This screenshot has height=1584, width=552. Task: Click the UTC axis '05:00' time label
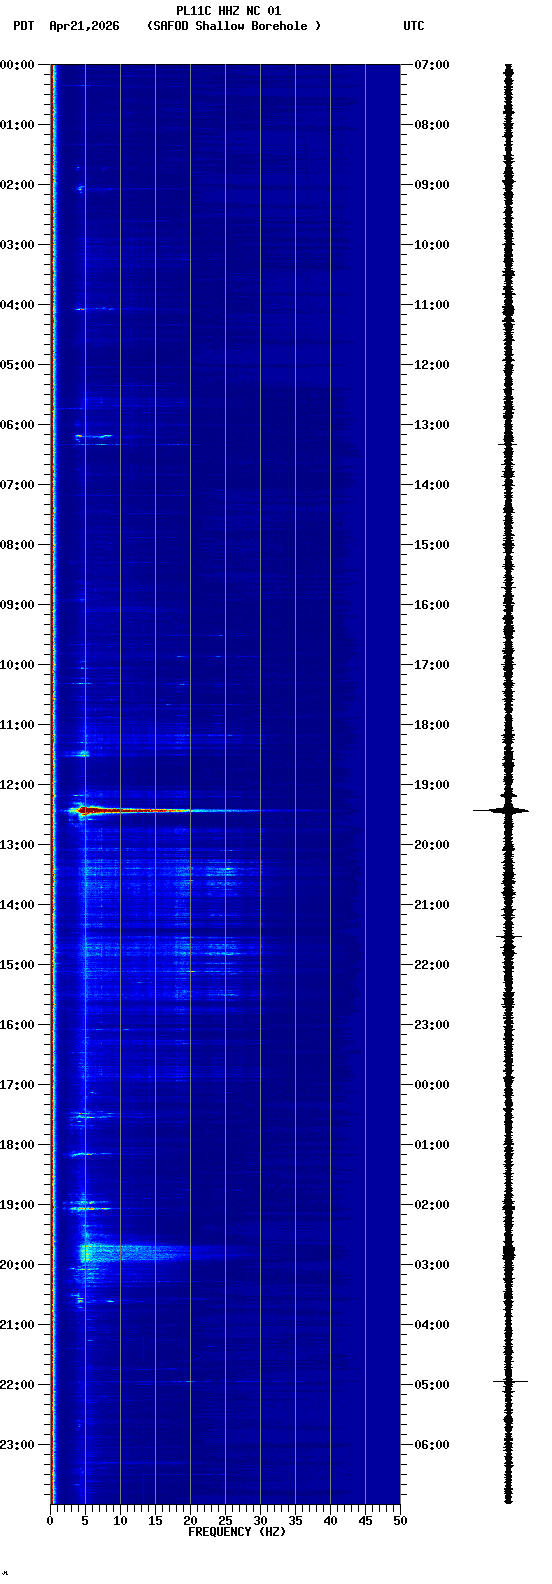point(432,1385)
